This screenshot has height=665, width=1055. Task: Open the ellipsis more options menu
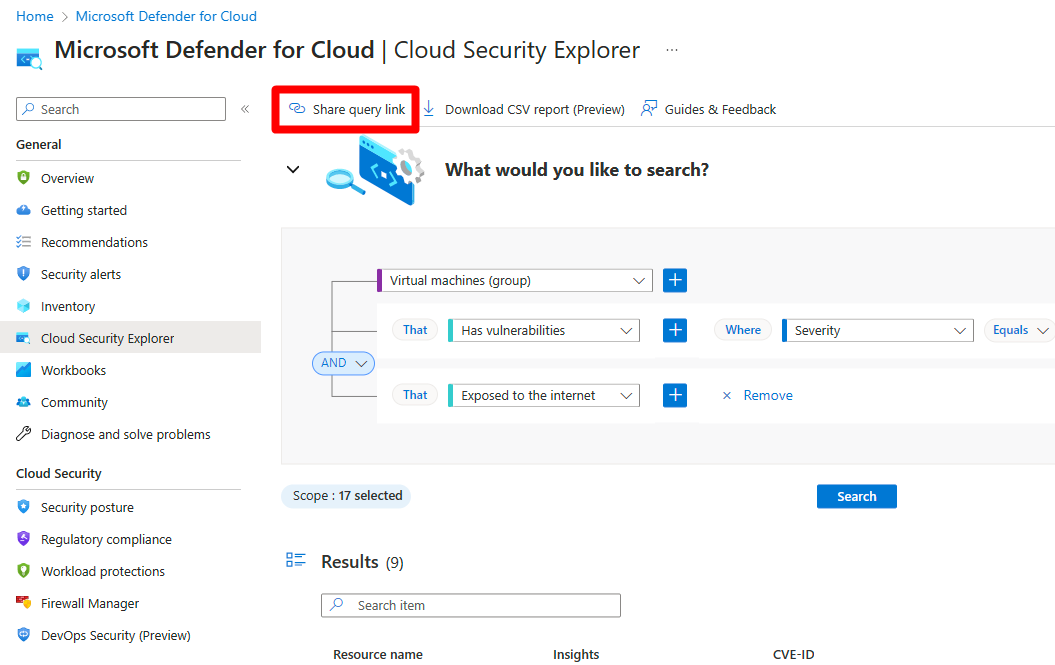click(671, 50)
